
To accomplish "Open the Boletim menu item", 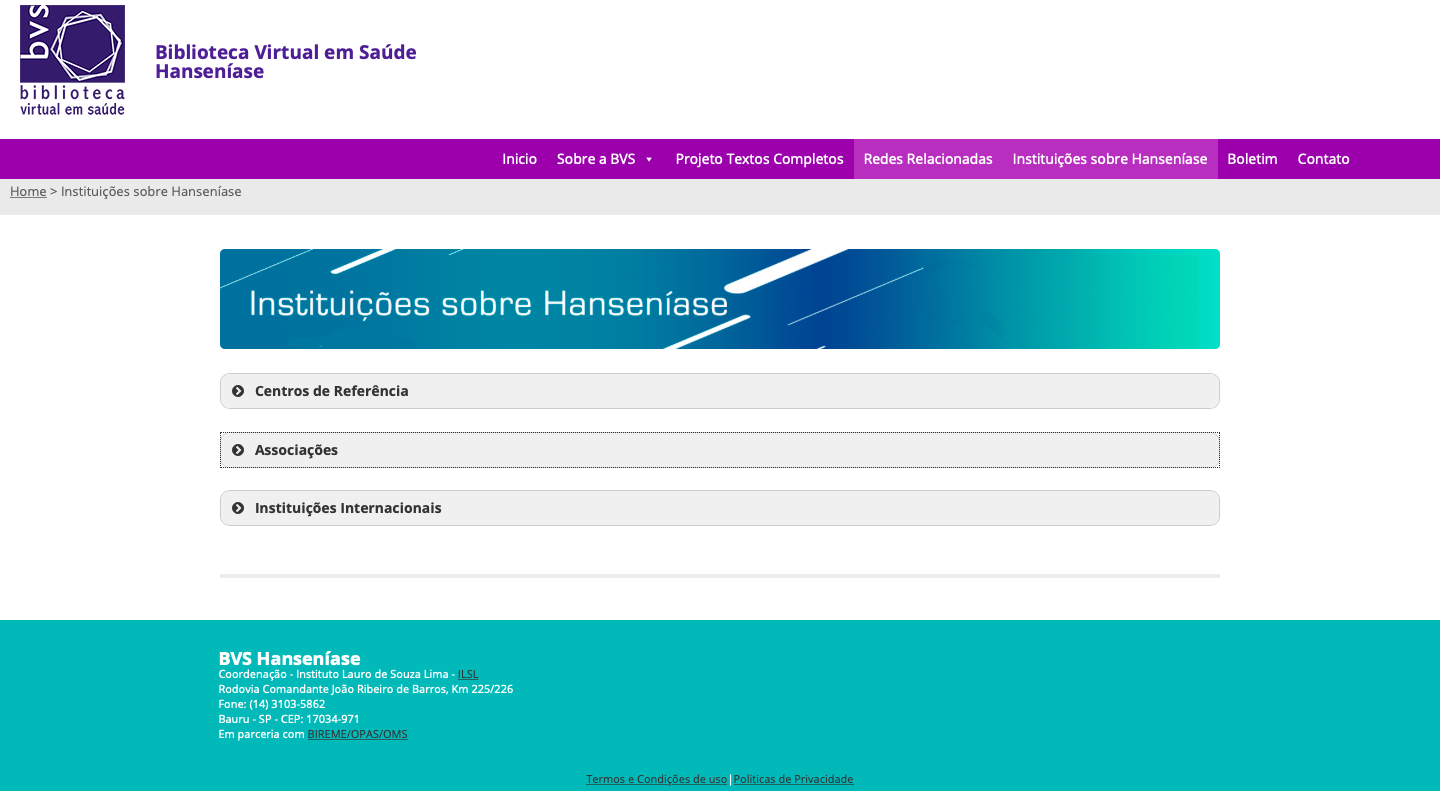I will point(1252,159).
